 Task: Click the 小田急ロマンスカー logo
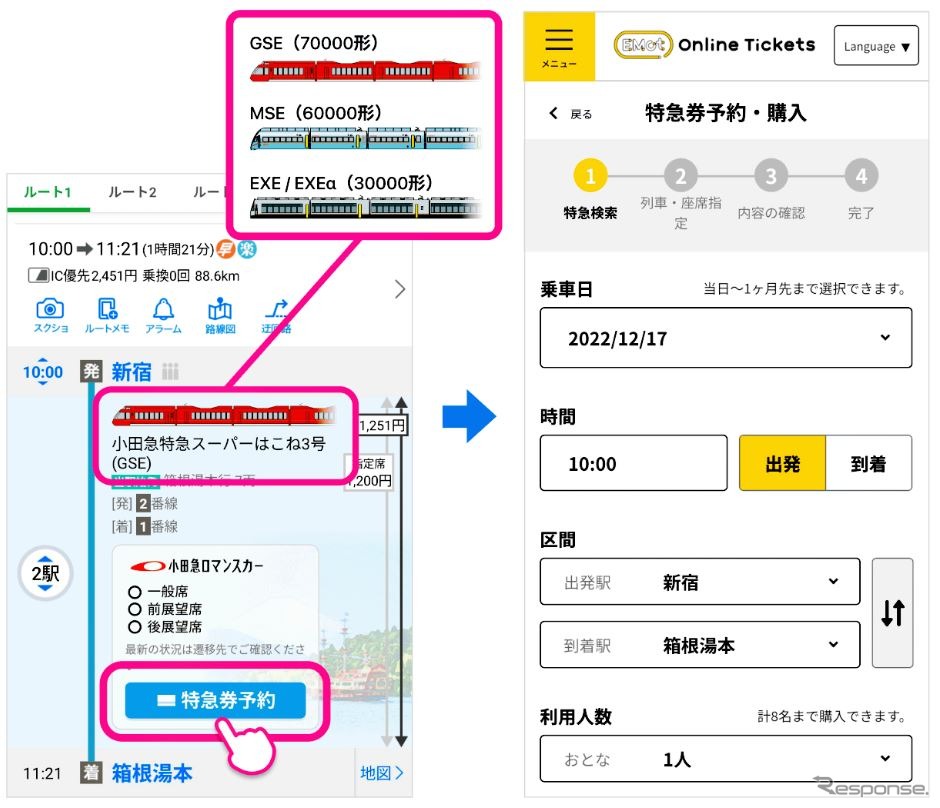coord(197,565)
